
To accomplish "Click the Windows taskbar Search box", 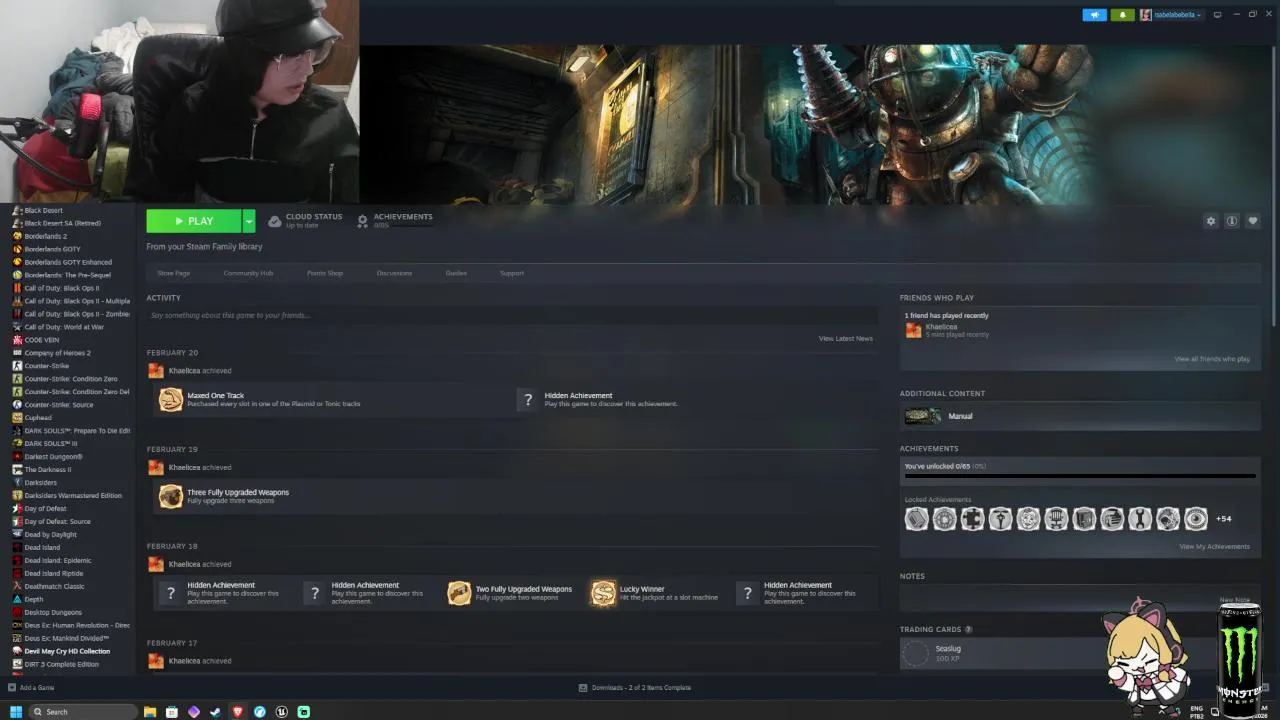I will click(82, 712).
